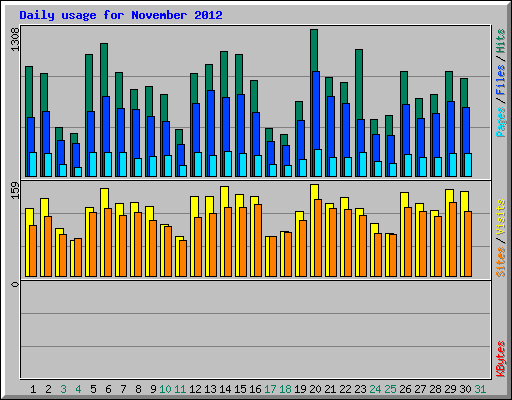The width and height of the screenshot is (512, 400).
Task: Click the cyan pages bar for day 1
Action: click(33, 164)
